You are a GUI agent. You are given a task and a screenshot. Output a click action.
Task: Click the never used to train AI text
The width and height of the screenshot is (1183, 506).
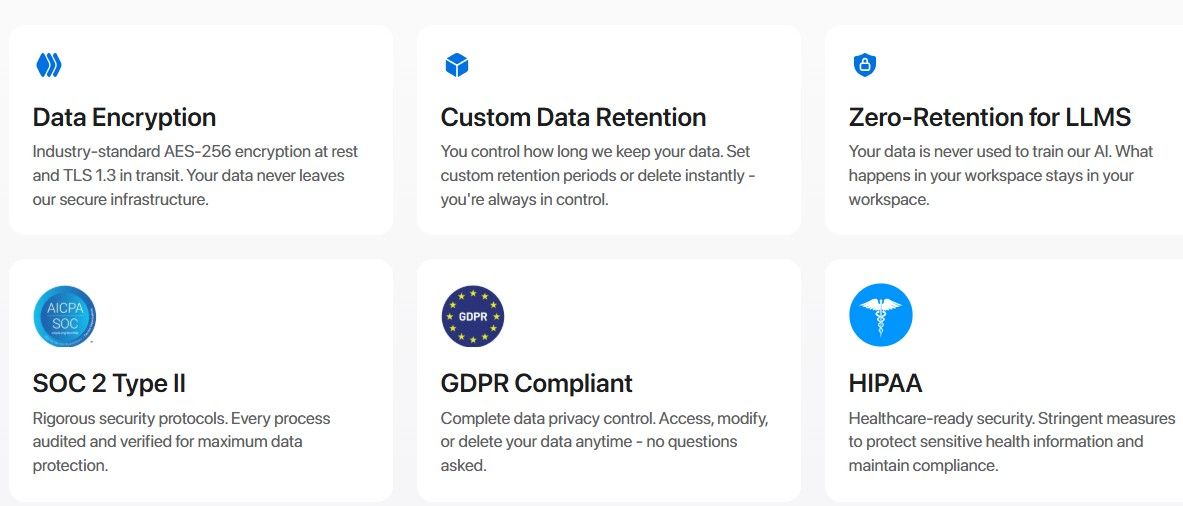(x=1000, y=152)
